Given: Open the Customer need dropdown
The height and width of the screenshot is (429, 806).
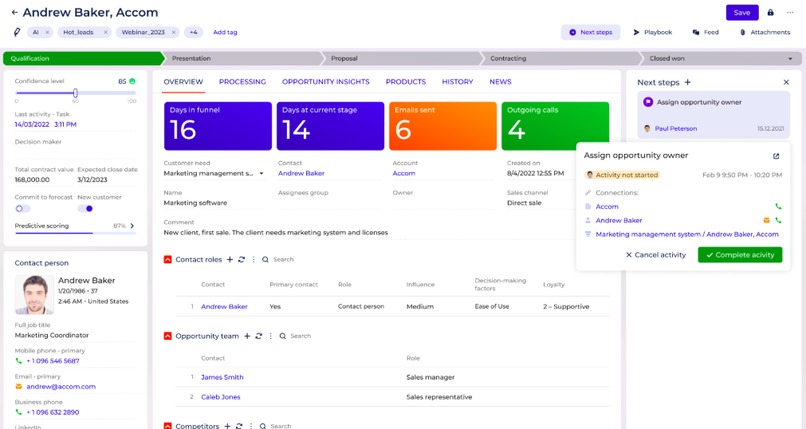Looking at the screenshot, I should 261,174.
